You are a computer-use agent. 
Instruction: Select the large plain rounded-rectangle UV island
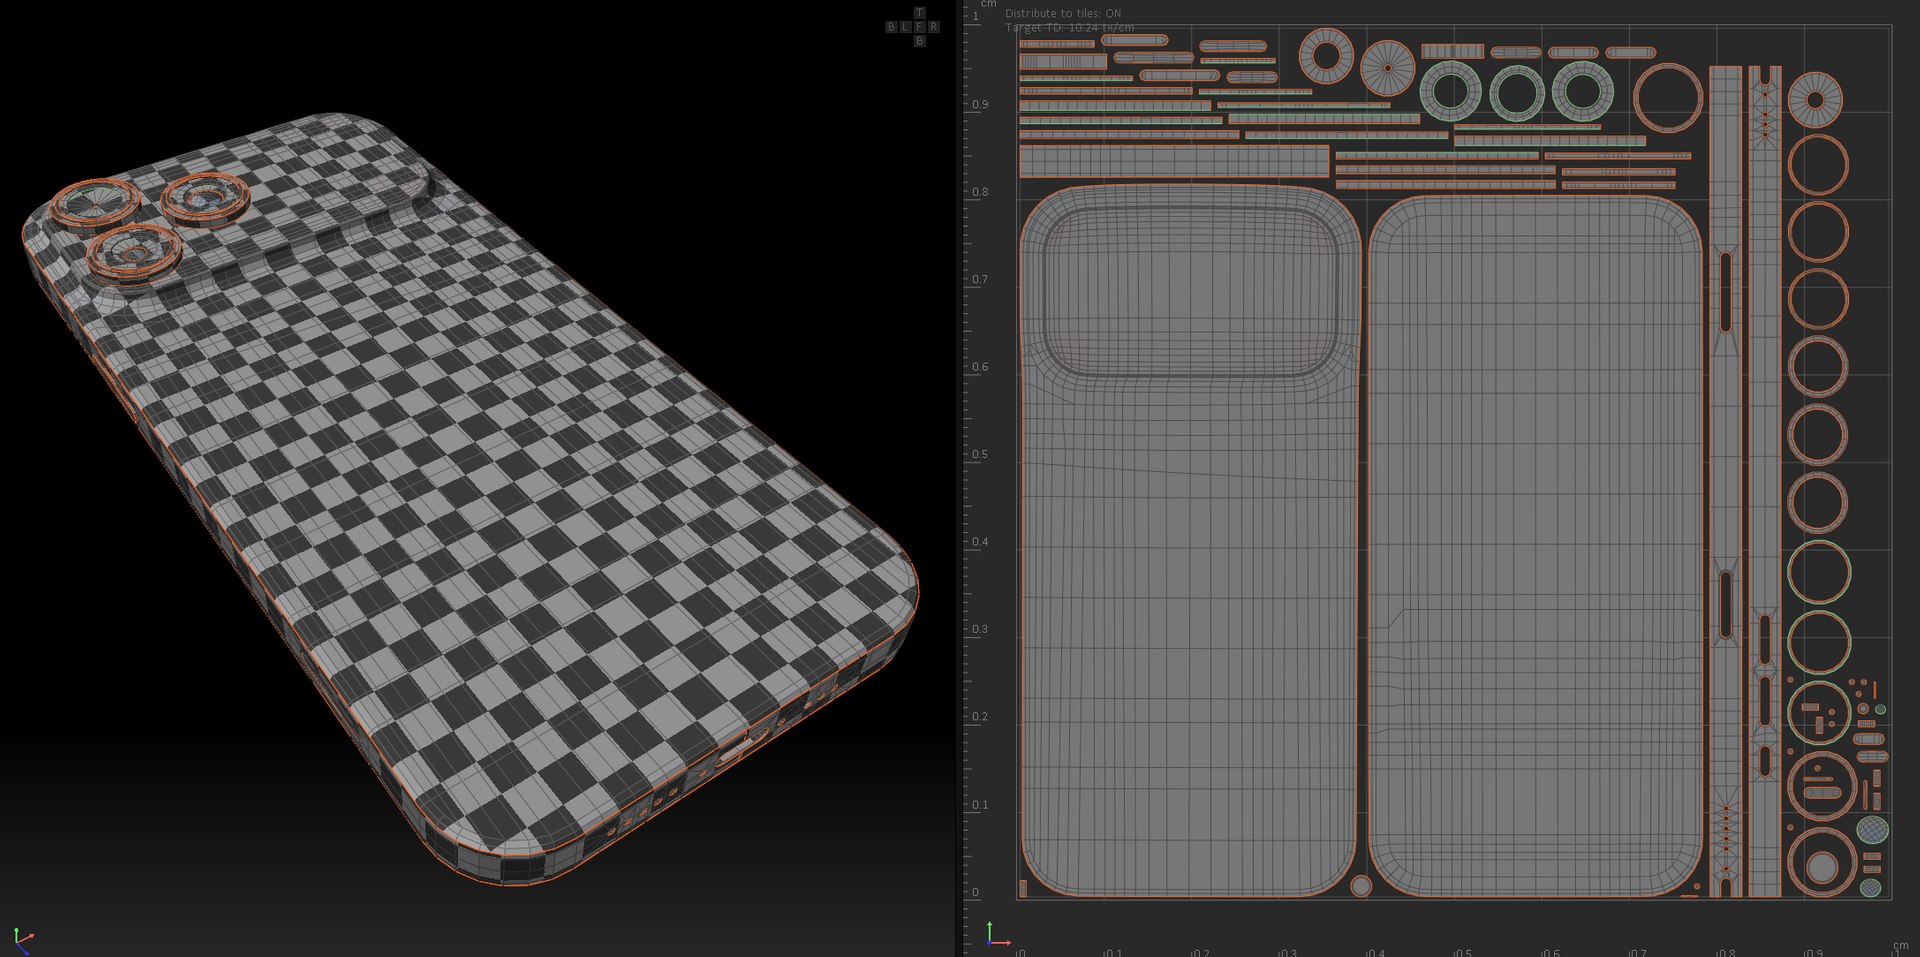tap(1535, 545)
